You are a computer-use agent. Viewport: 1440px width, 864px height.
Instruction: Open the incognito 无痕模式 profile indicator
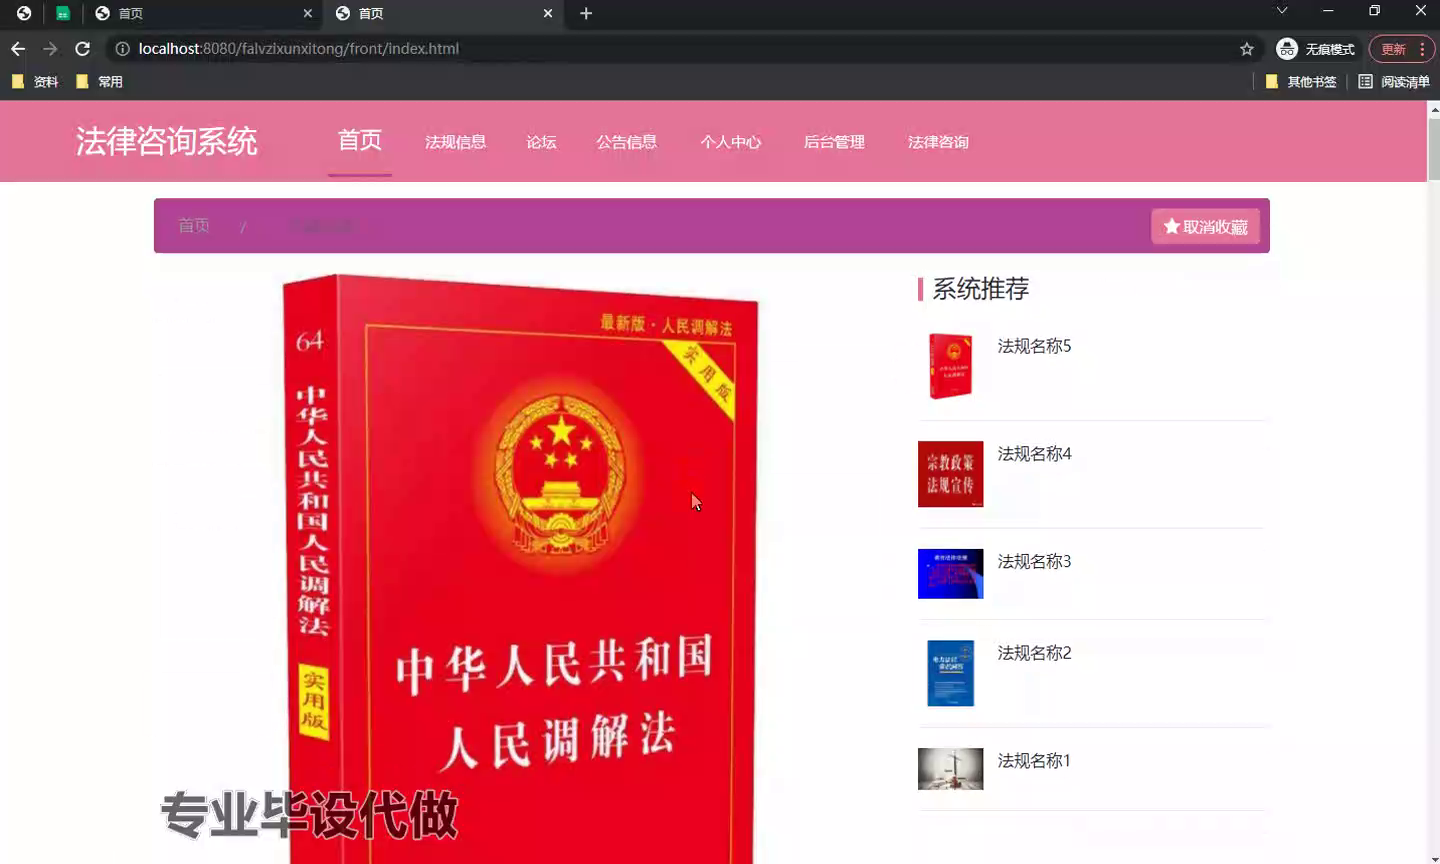click(x=1315, y=49)
